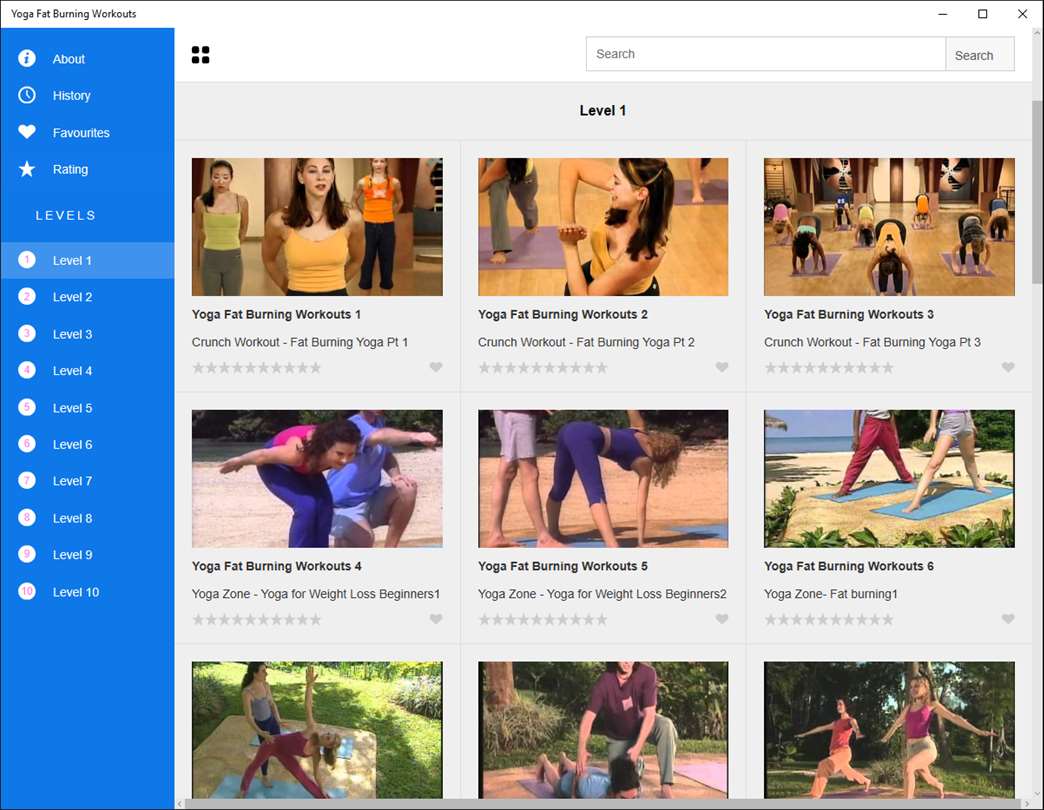Click the horizontal scrollbar at bottom

tap(603, 804)
